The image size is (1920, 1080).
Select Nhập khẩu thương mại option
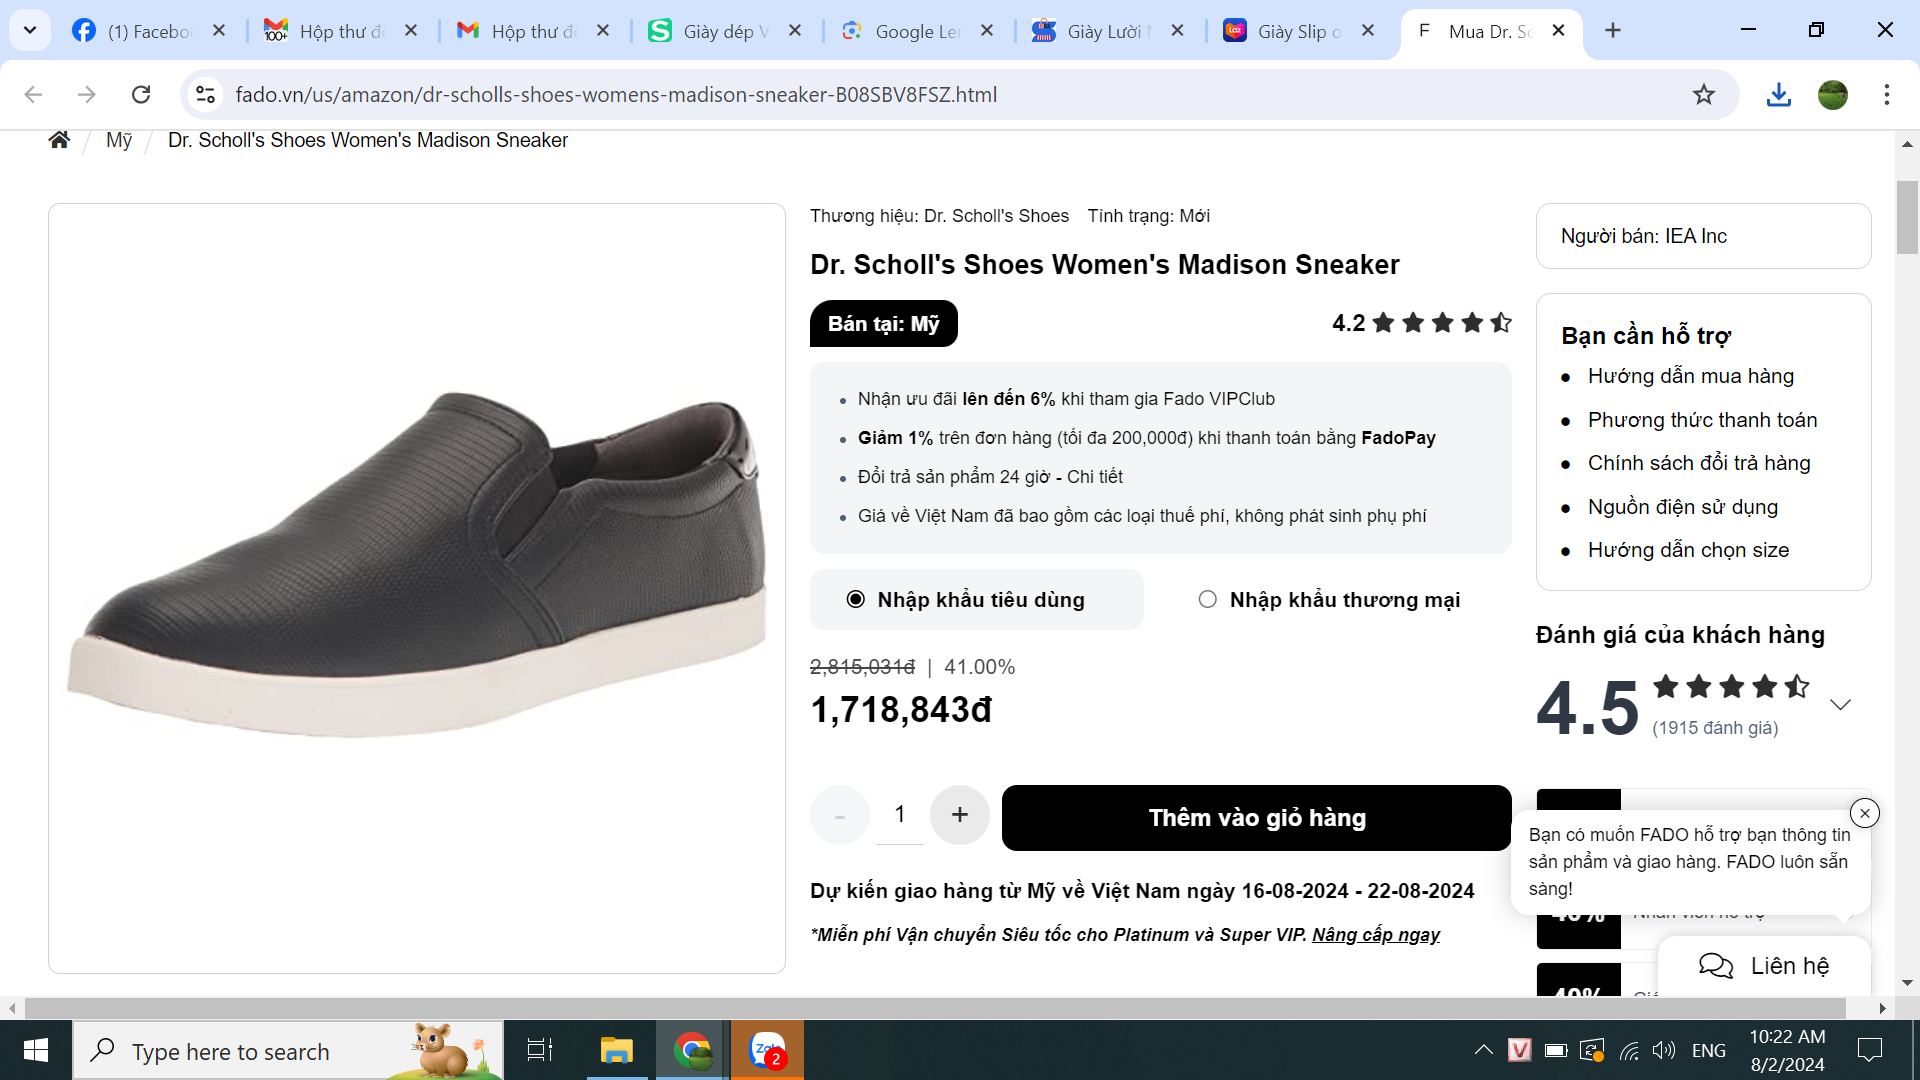[1208, 600]
